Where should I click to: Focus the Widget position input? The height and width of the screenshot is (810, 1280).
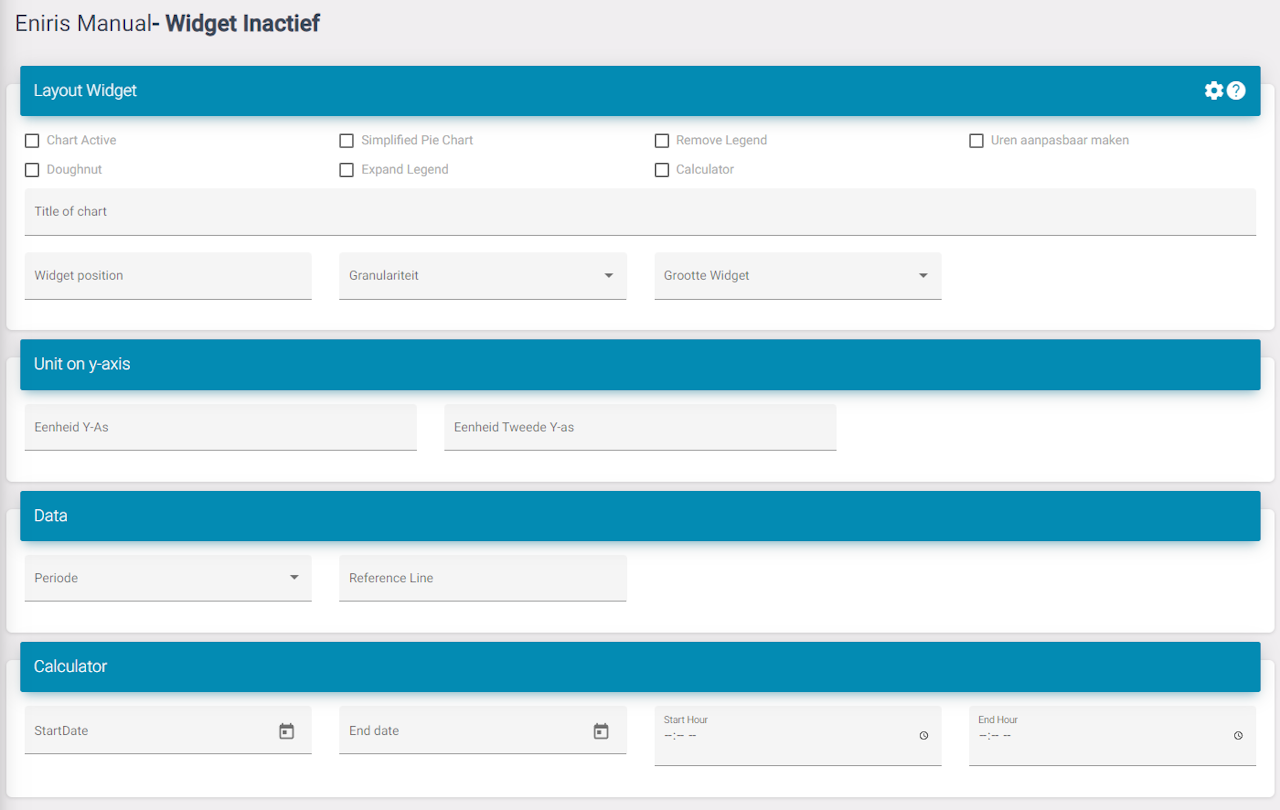pos(167,276)
